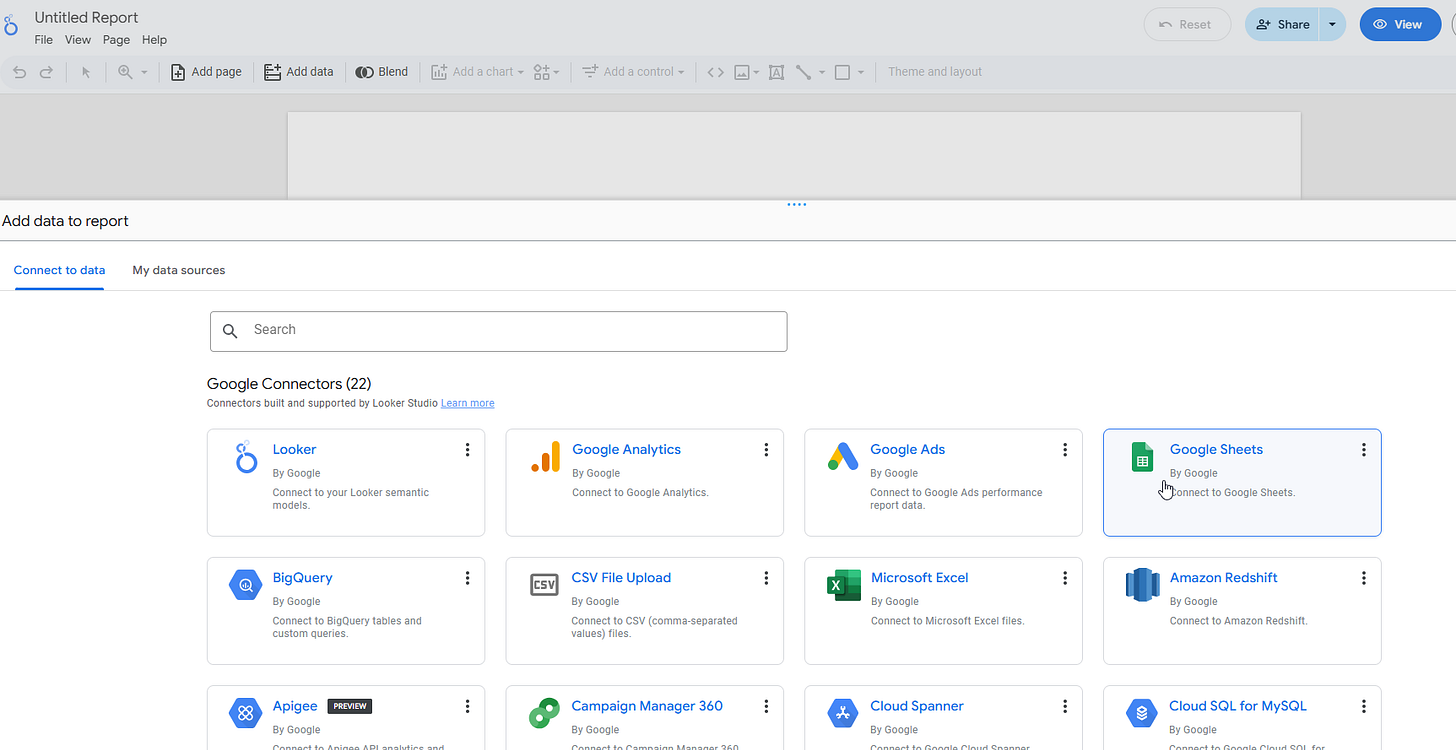Screen dimensions: 1456x750
Task: Click the insert image icon
Action: click(x=742, y=72)
